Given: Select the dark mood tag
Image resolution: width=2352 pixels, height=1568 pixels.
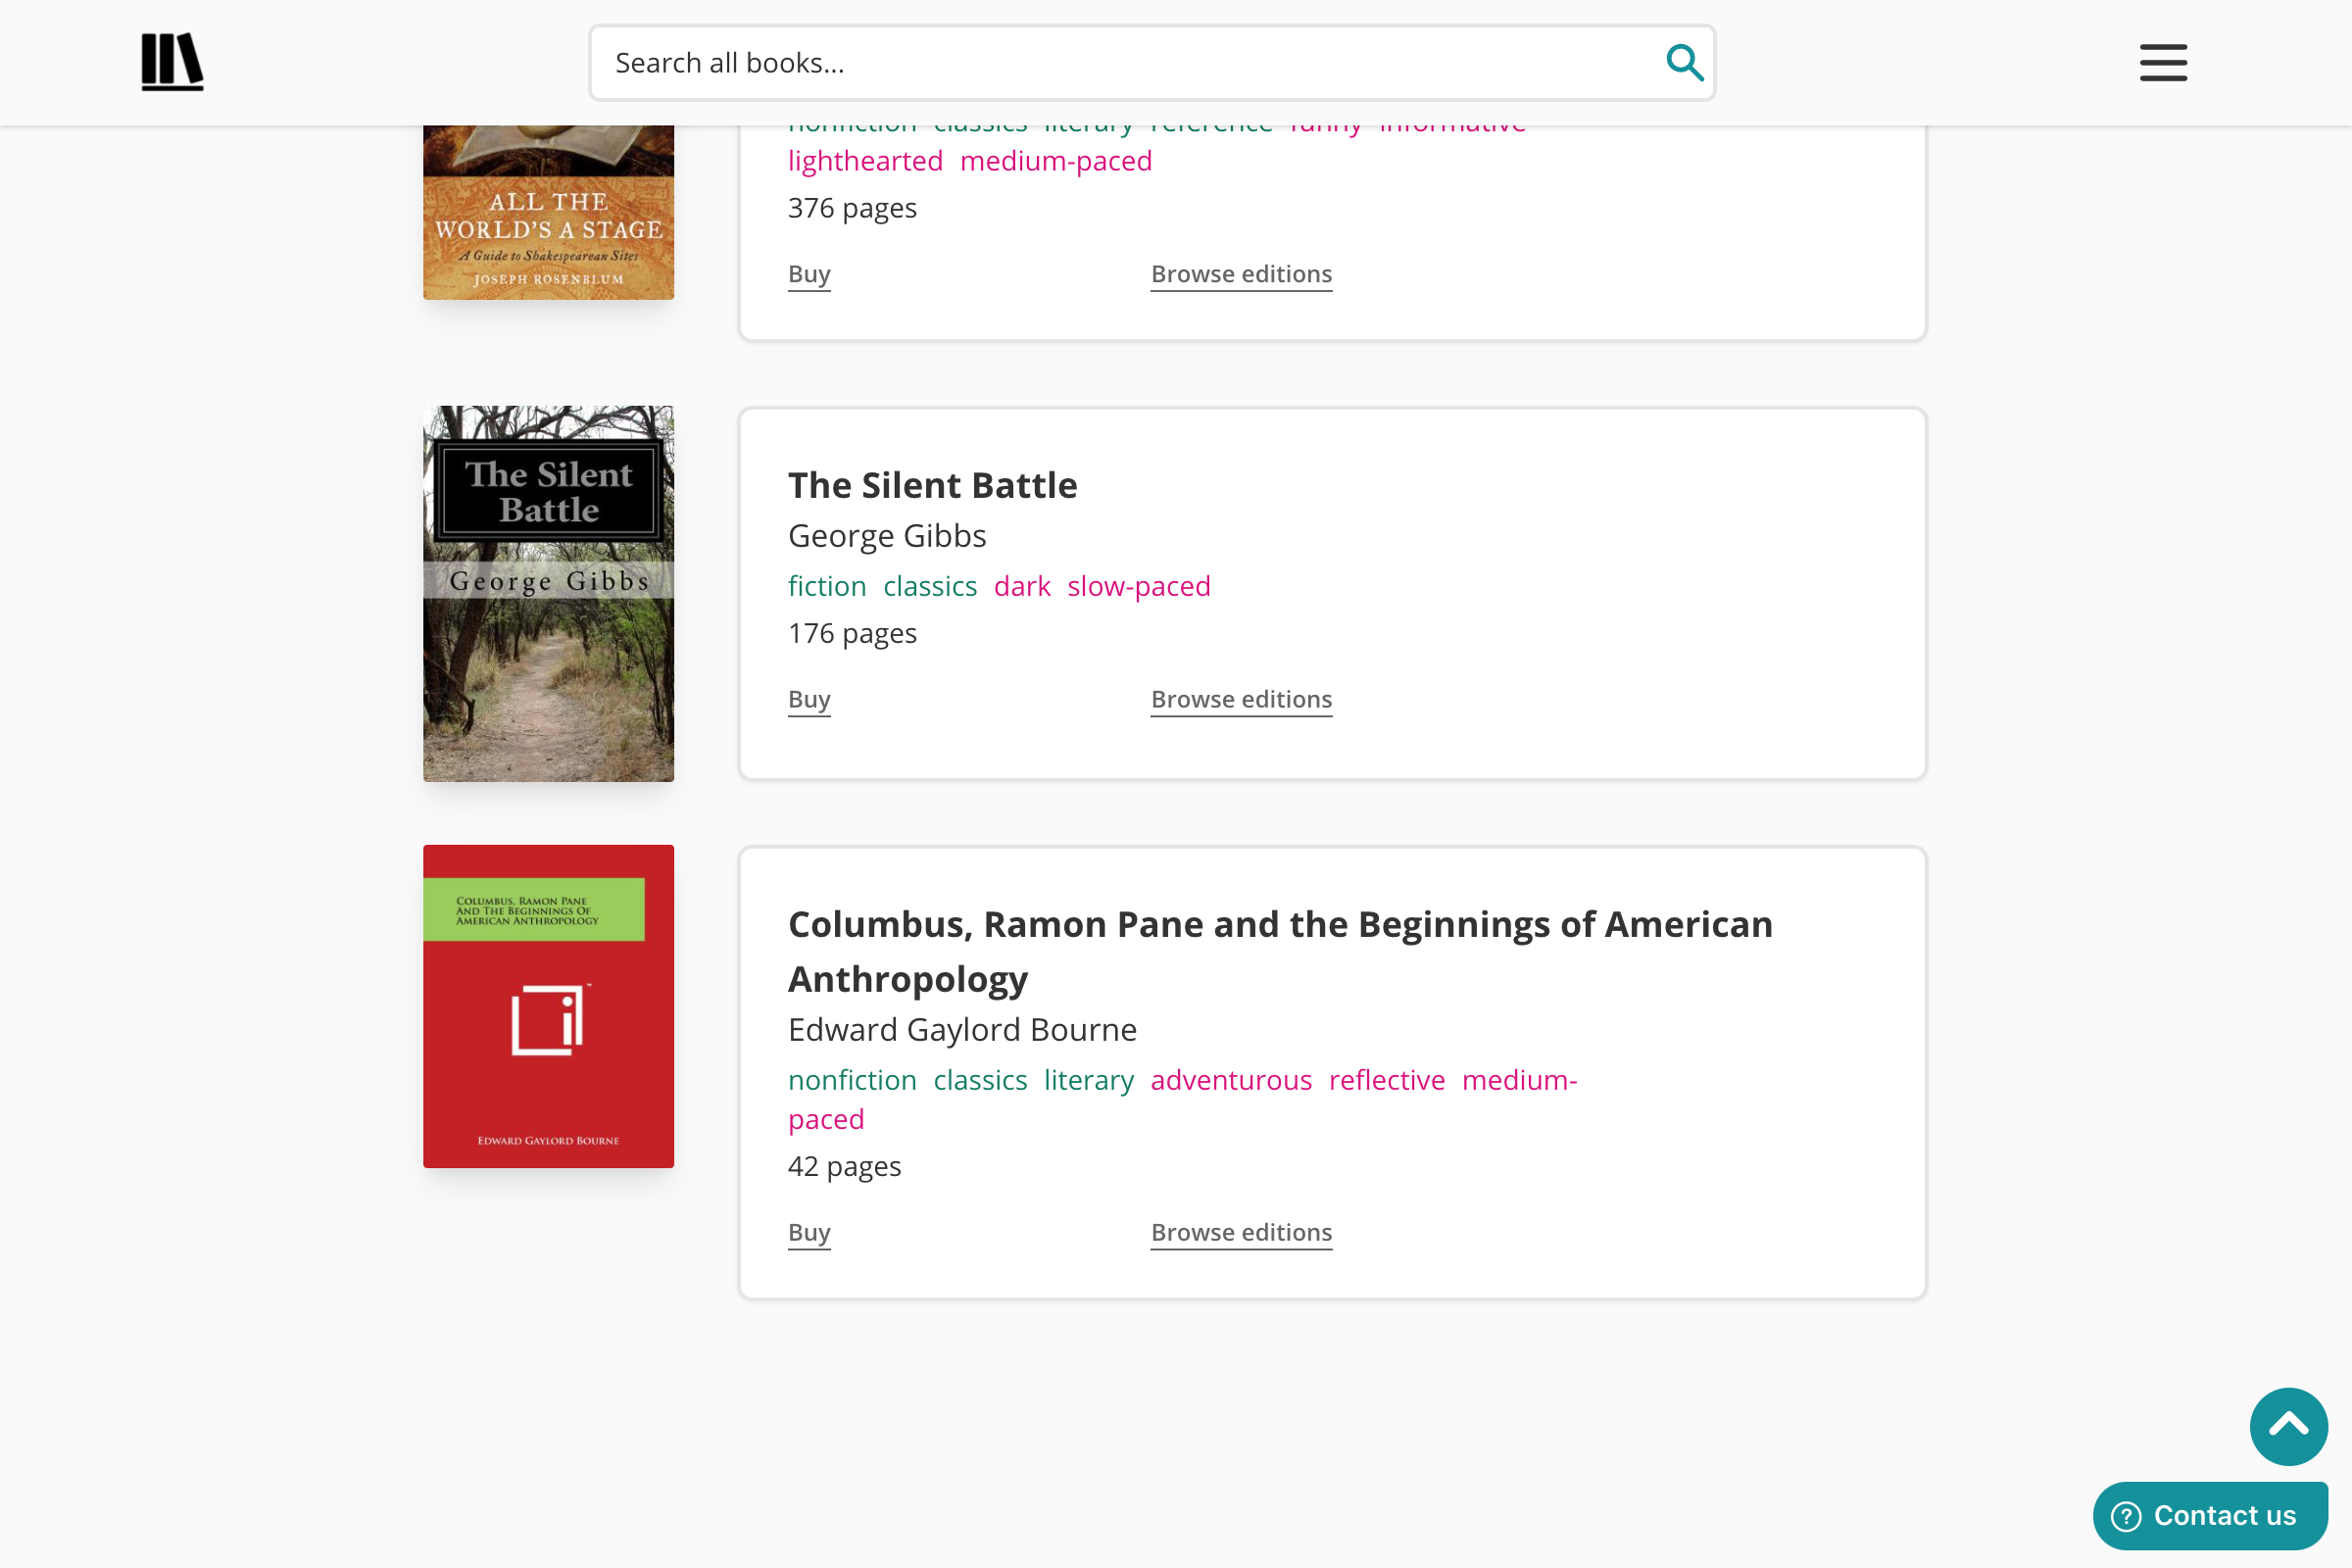Looking at the screenshot, I should pos(1021,586).
